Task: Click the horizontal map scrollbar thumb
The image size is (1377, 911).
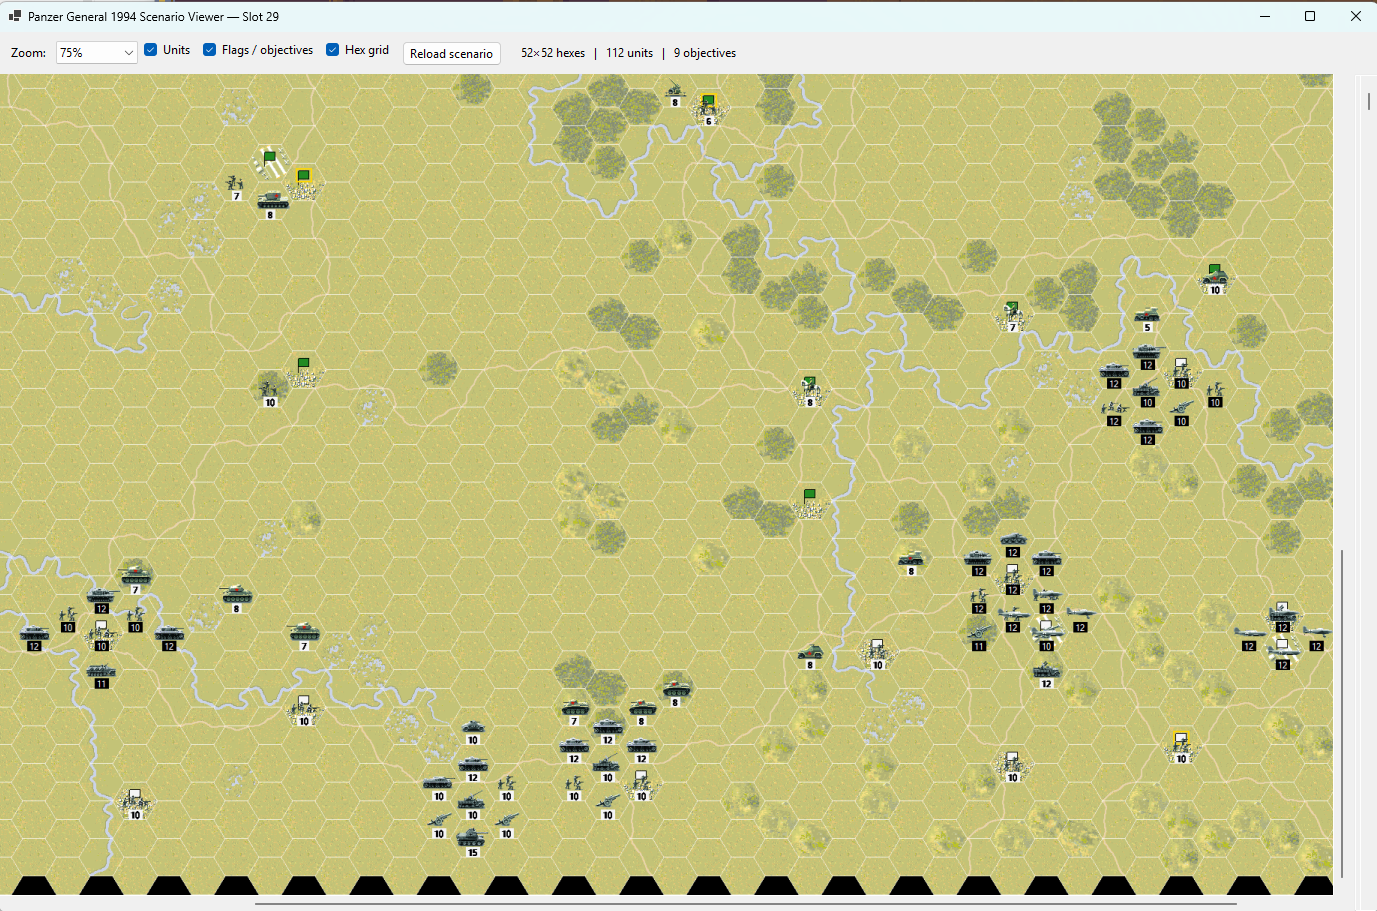Action: pos(746,903)
